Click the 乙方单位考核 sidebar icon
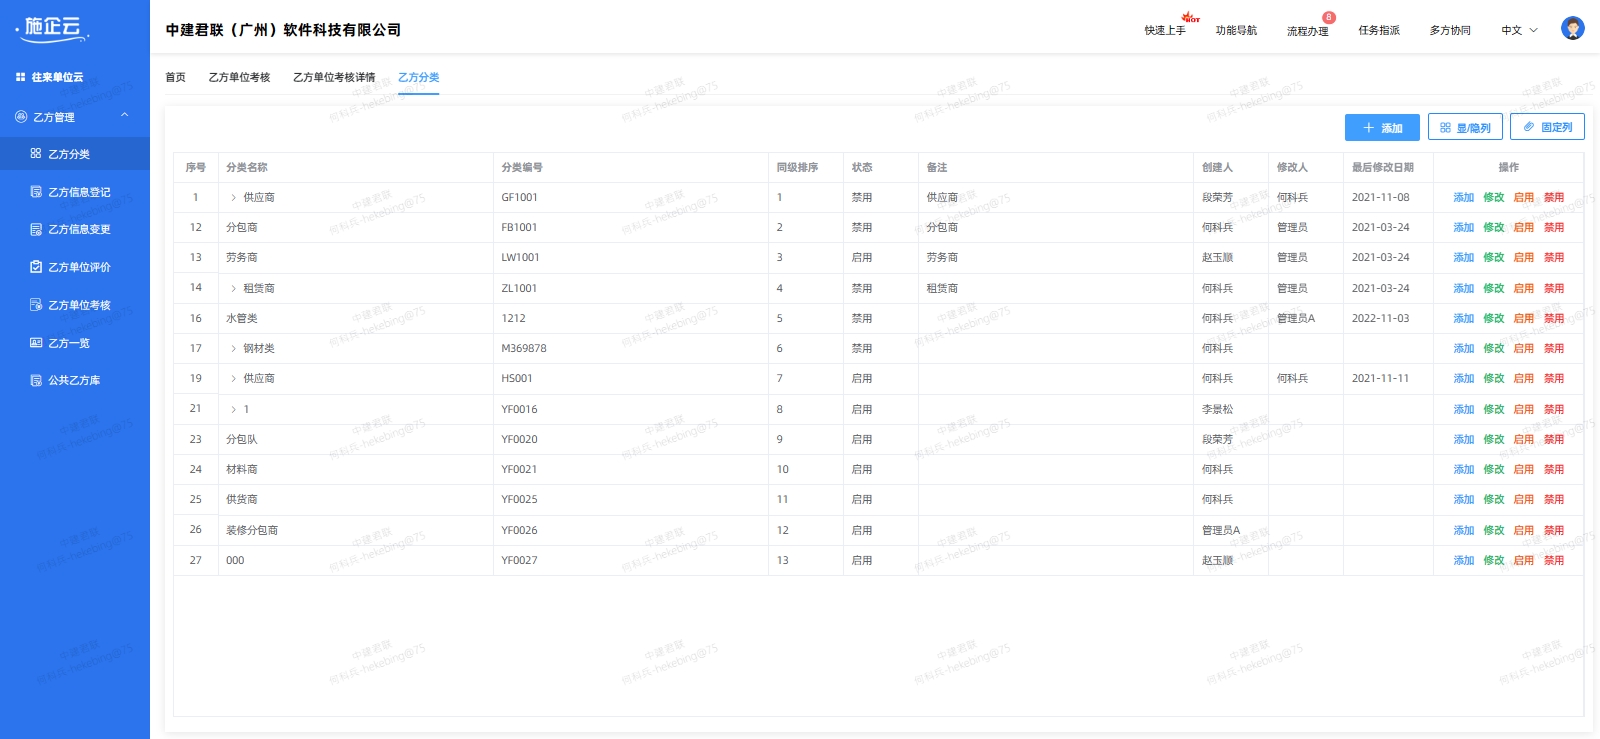1600x739 pixels. 36,305
